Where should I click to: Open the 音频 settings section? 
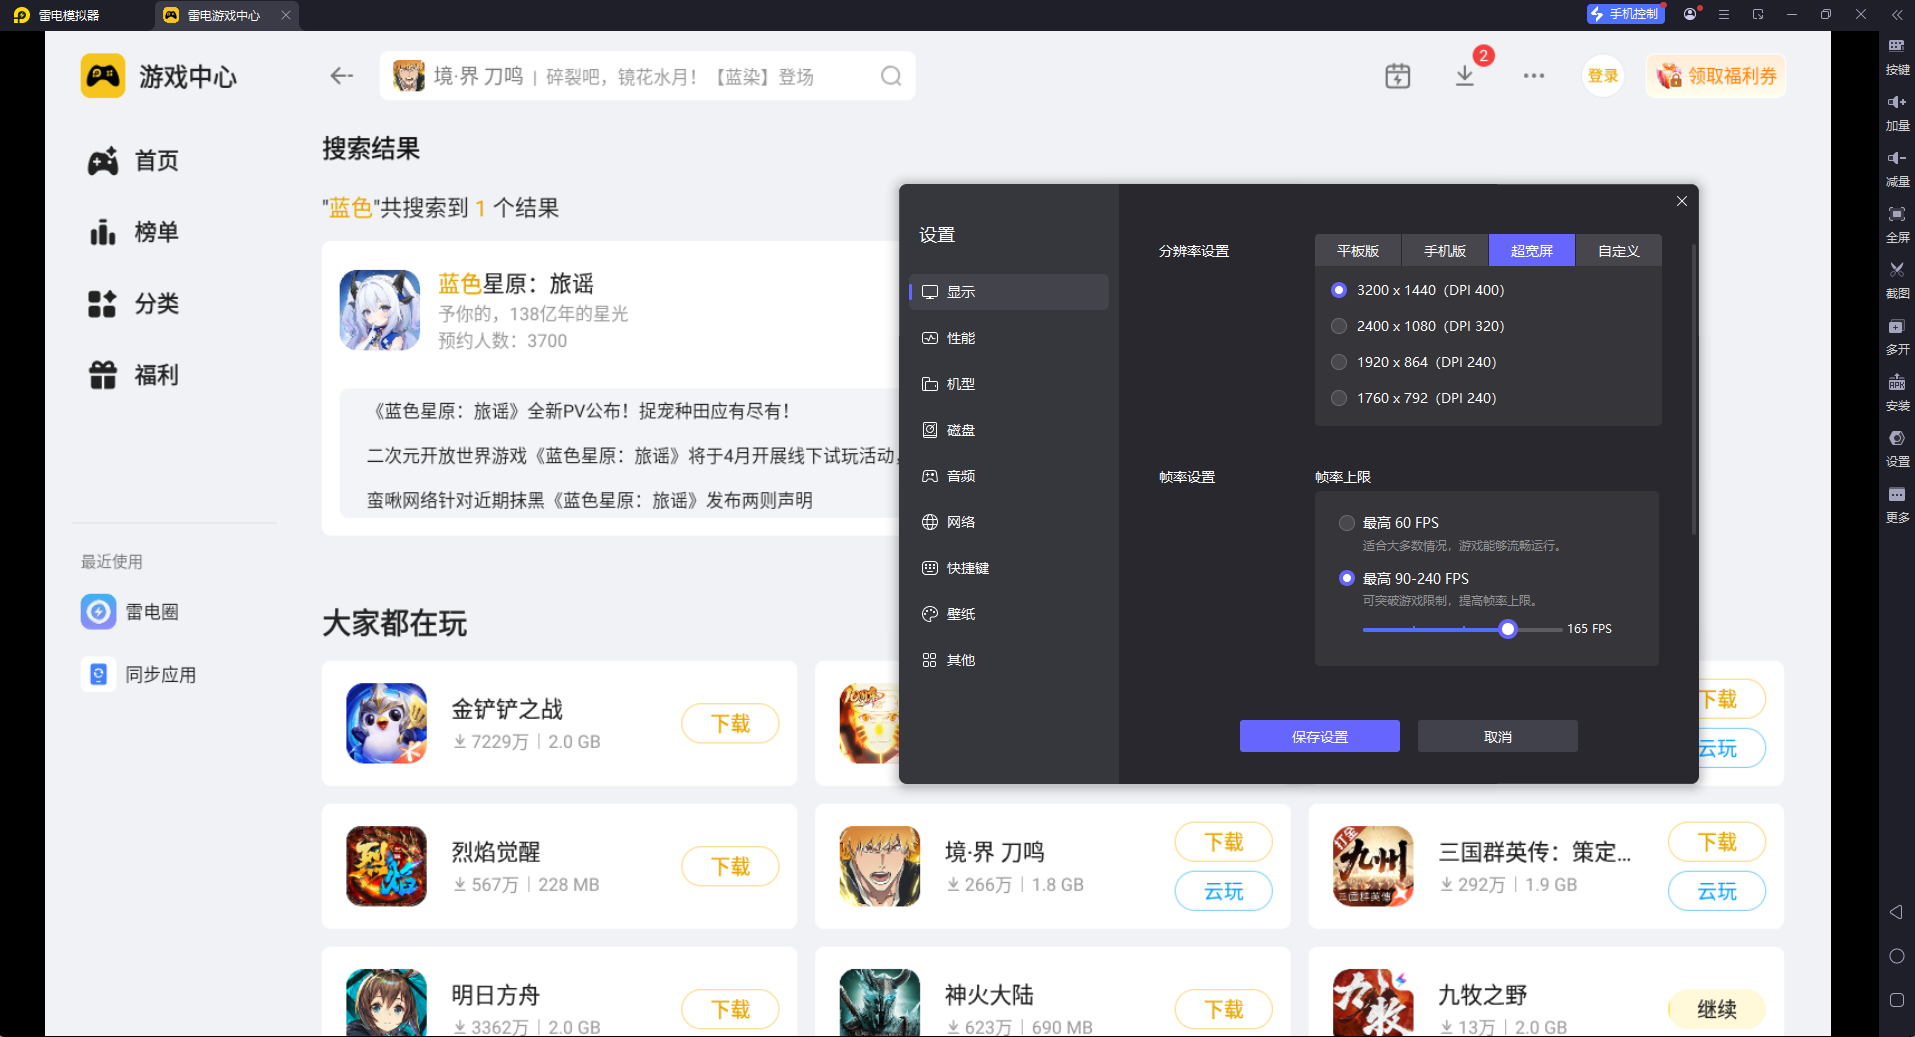(x=1009, y=476)
